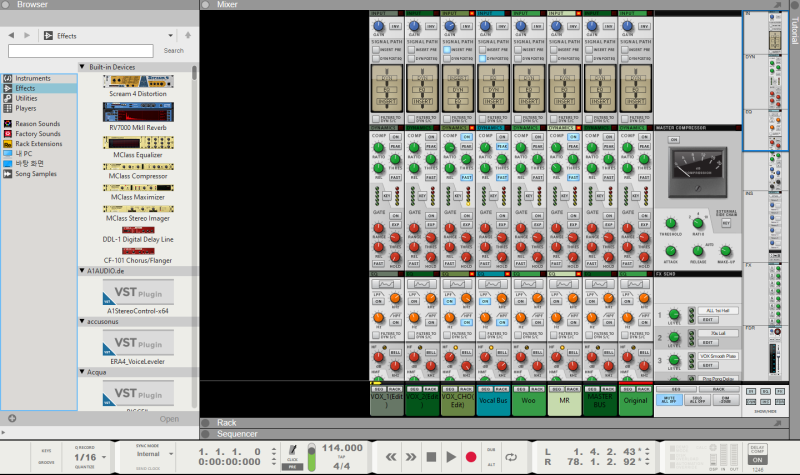Expand the Sequencer panel
This screenshot has height=475, width=800.
(x=206, y=434)
